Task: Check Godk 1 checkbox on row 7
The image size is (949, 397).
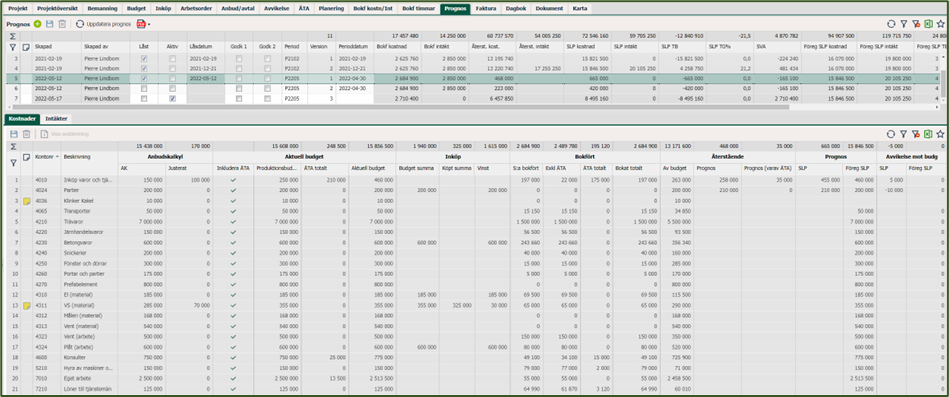Action: click(x=239, y=98)
